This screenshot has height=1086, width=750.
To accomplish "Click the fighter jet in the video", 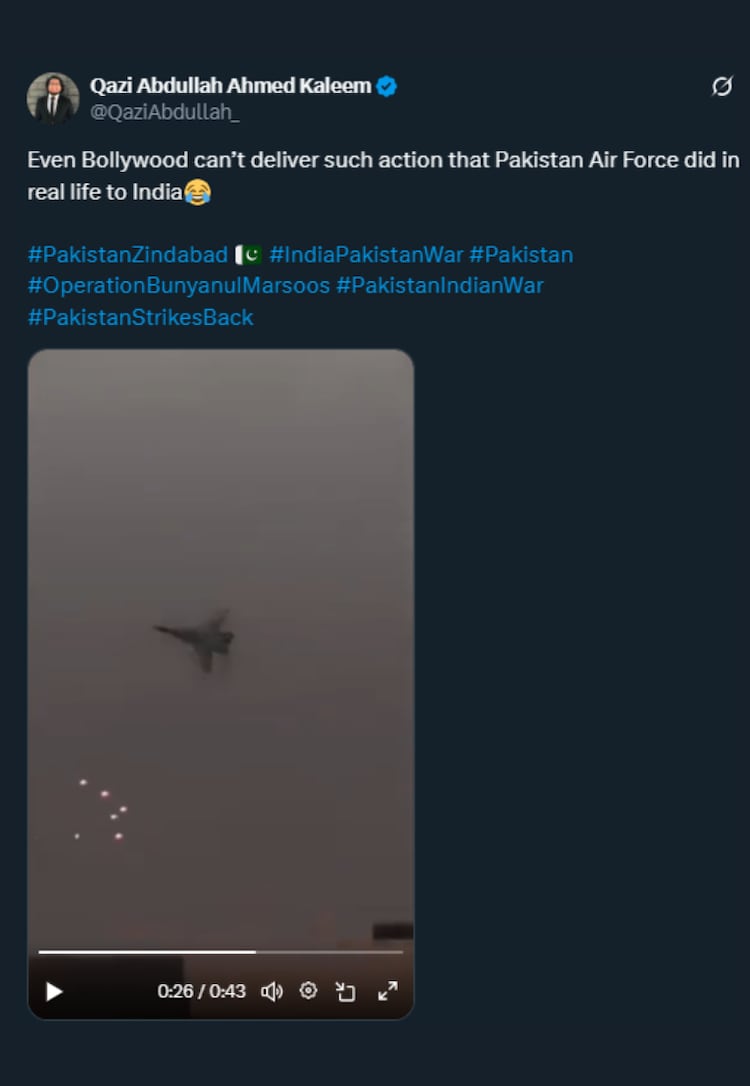I will tap(198, 638).
